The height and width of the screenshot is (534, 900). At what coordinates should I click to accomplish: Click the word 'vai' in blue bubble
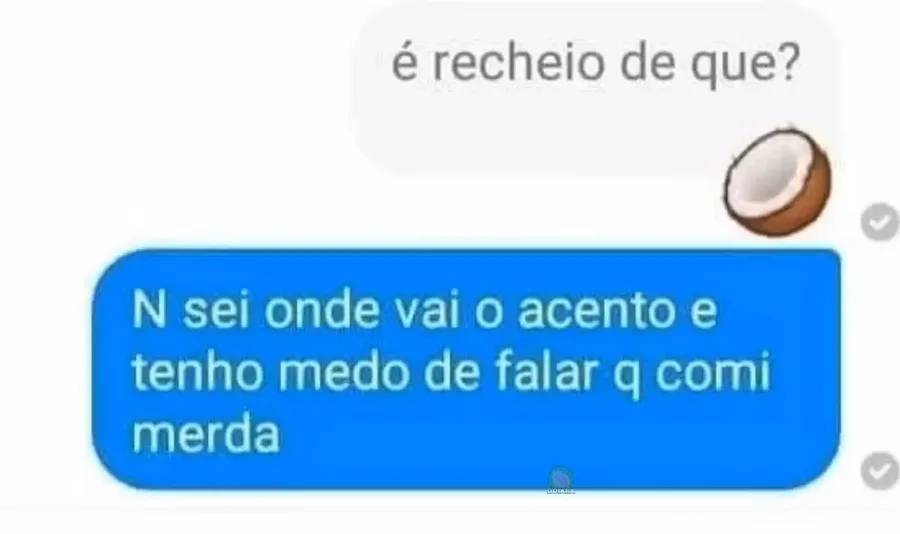[429, 310]
